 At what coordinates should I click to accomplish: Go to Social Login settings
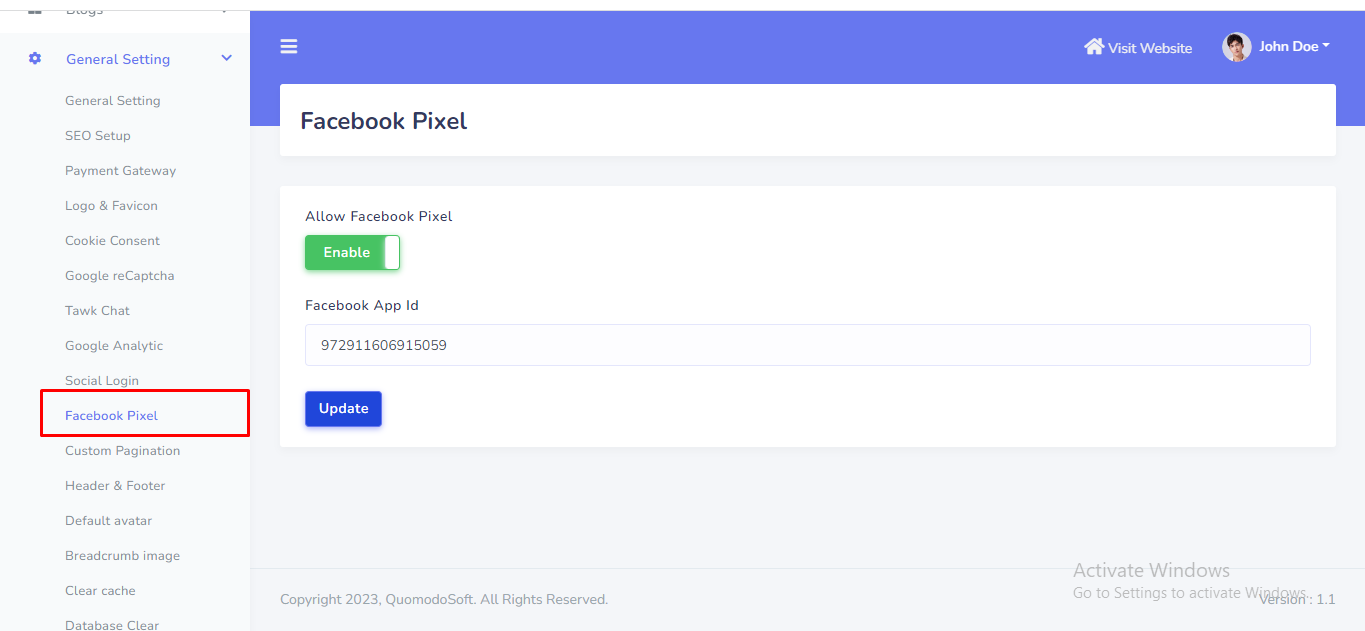click(102, 381)
